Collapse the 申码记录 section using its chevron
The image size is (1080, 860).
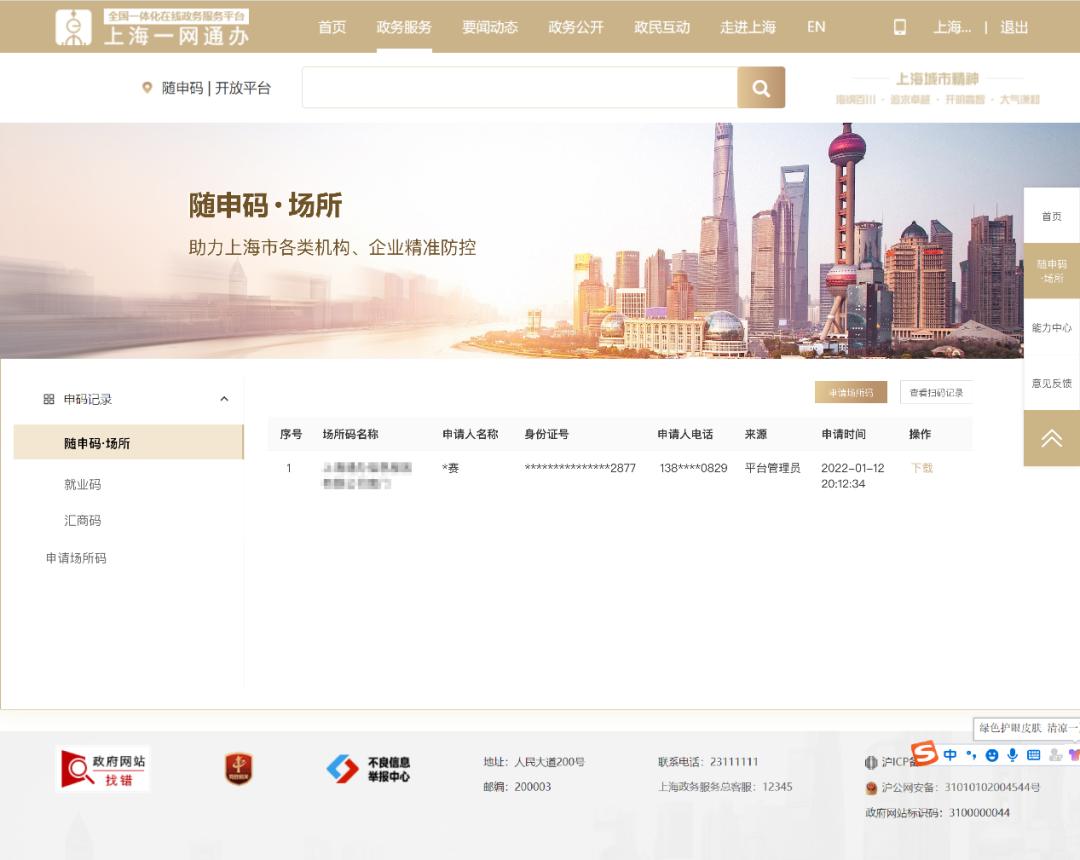pyautogui.click(x=224, y=398)
